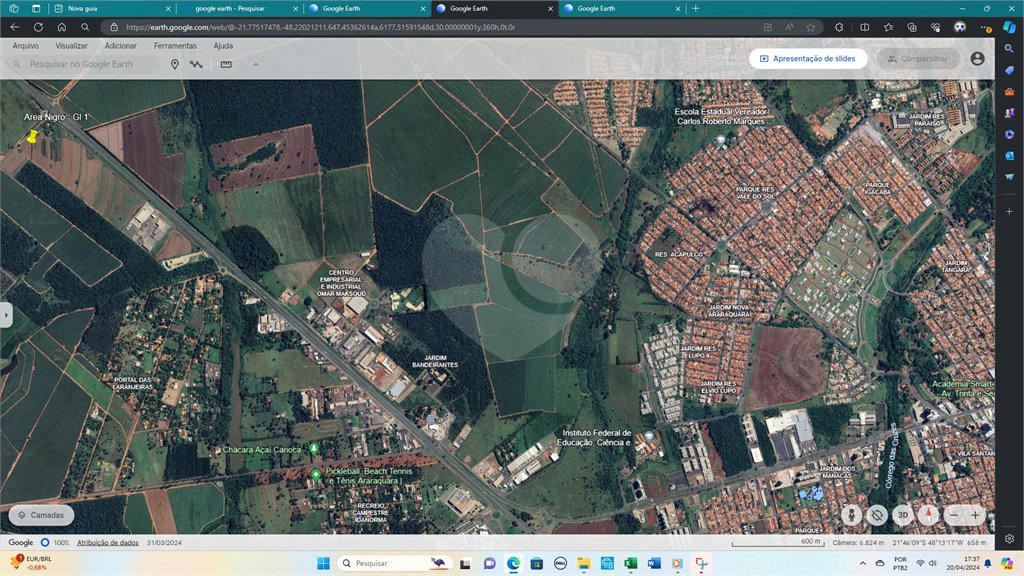Select the Pickleball Beach Tennis map pin
1024x576 pixels.
[x=316, y=475]
